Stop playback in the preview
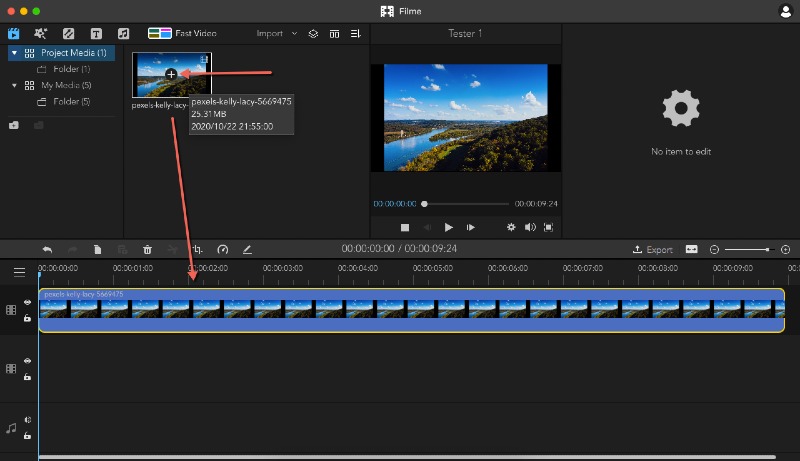 pyautogui.click(x=405, y=227)
